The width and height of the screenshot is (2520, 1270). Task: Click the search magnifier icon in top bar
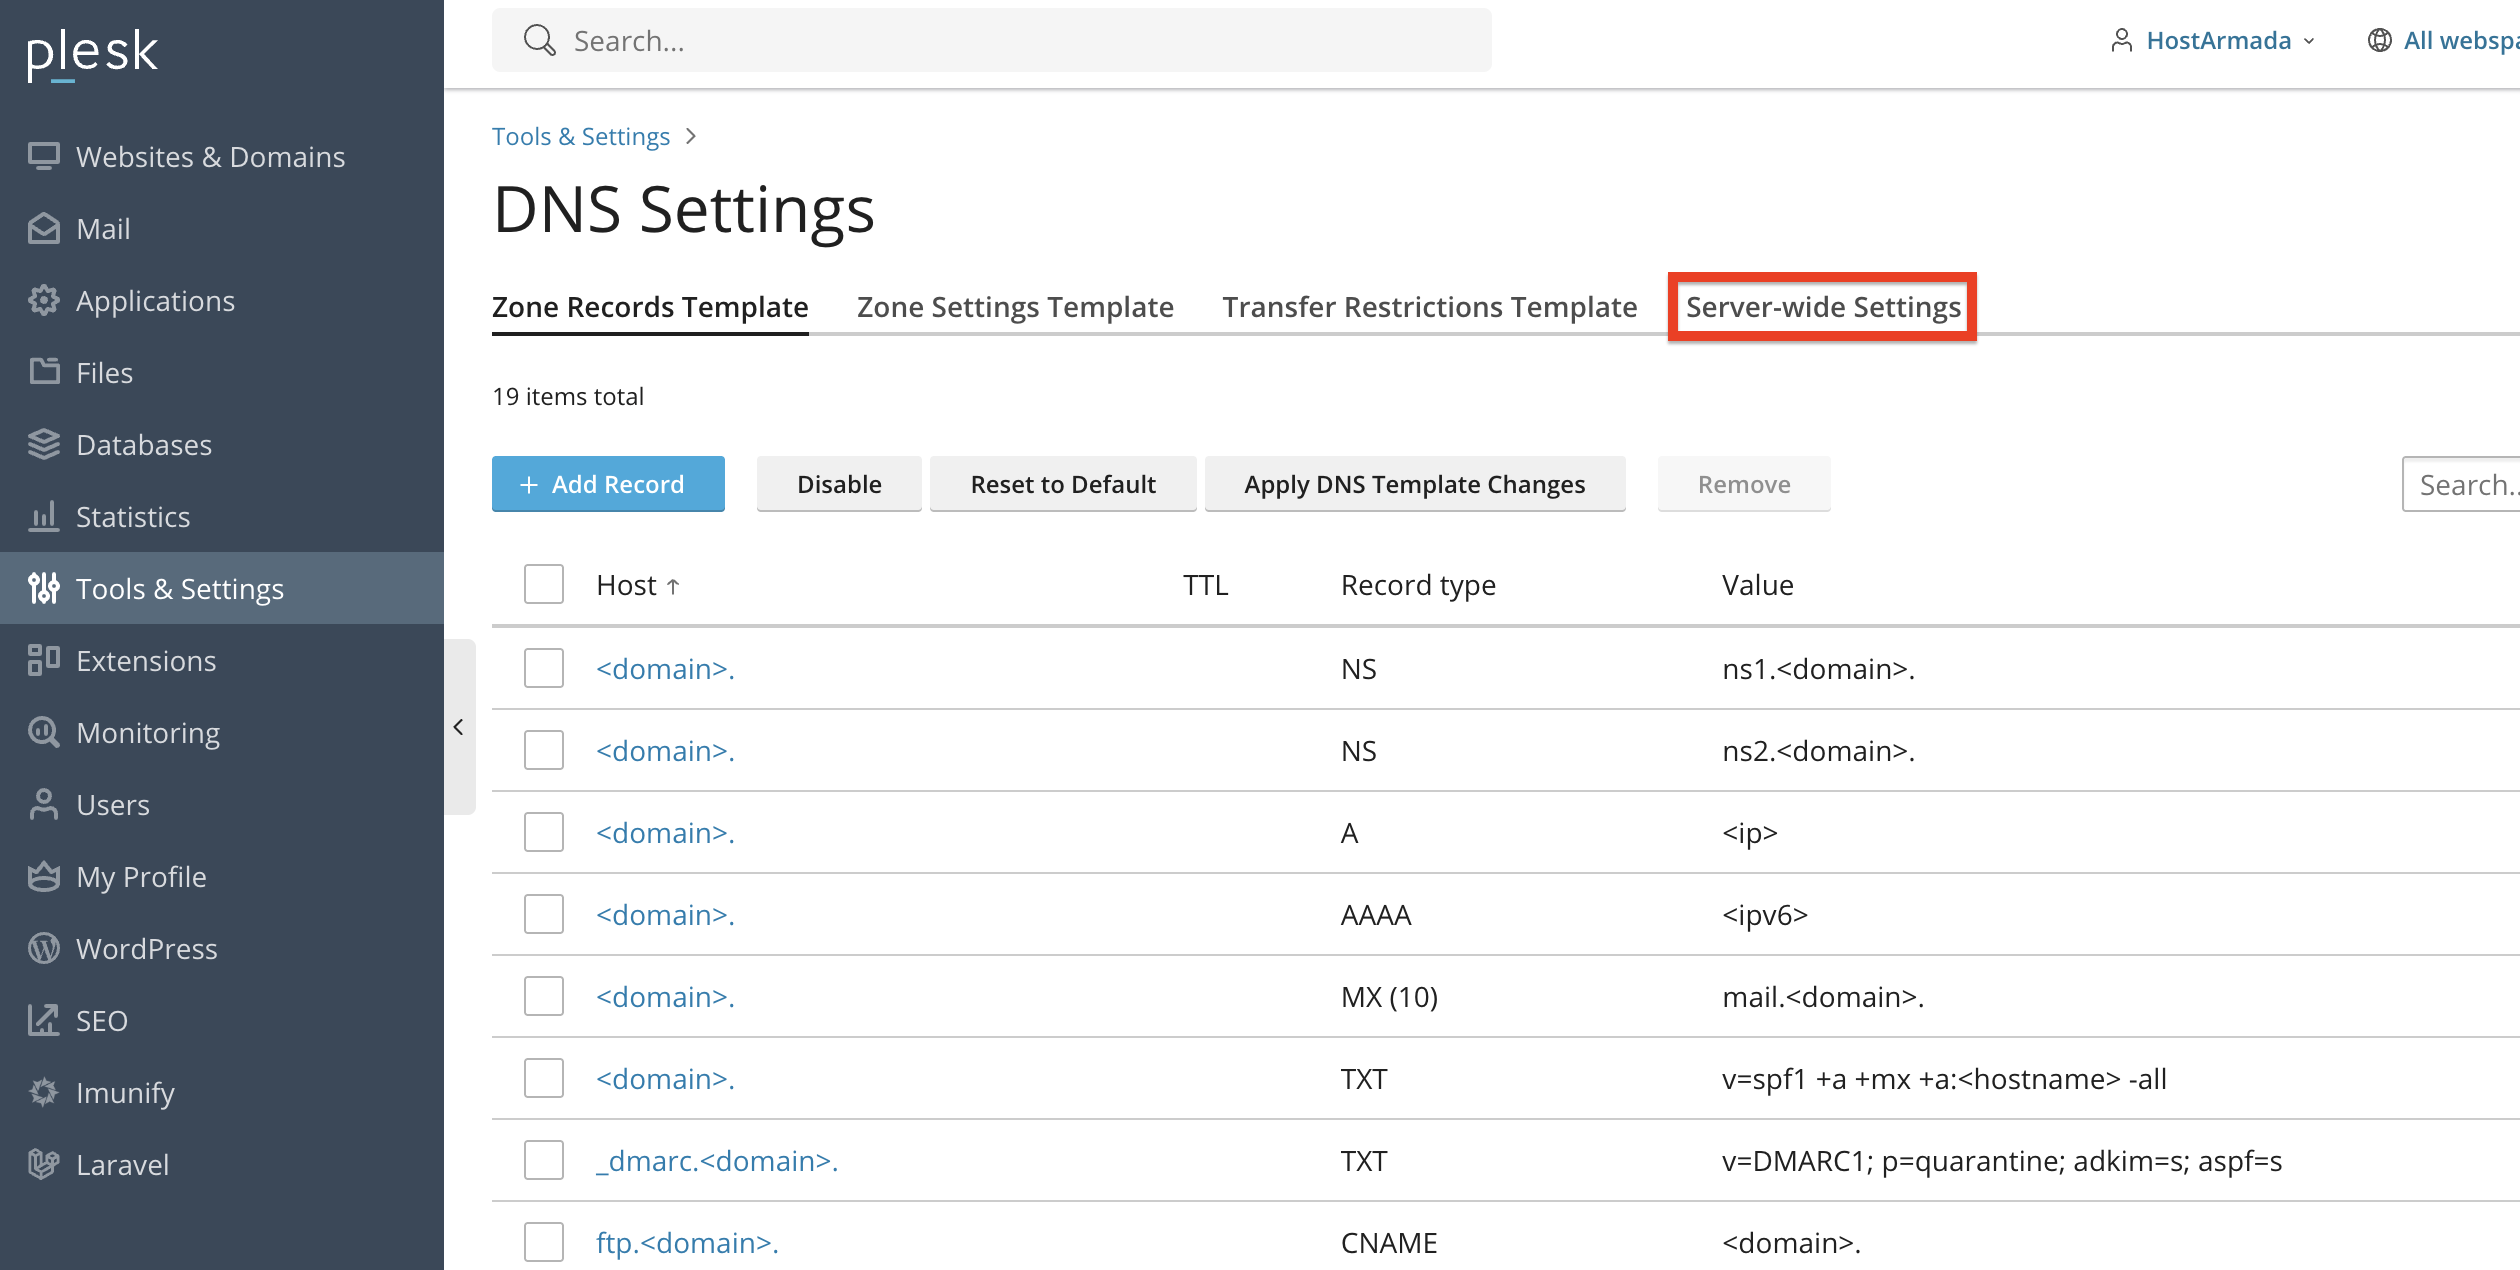(x=539, y=41)
